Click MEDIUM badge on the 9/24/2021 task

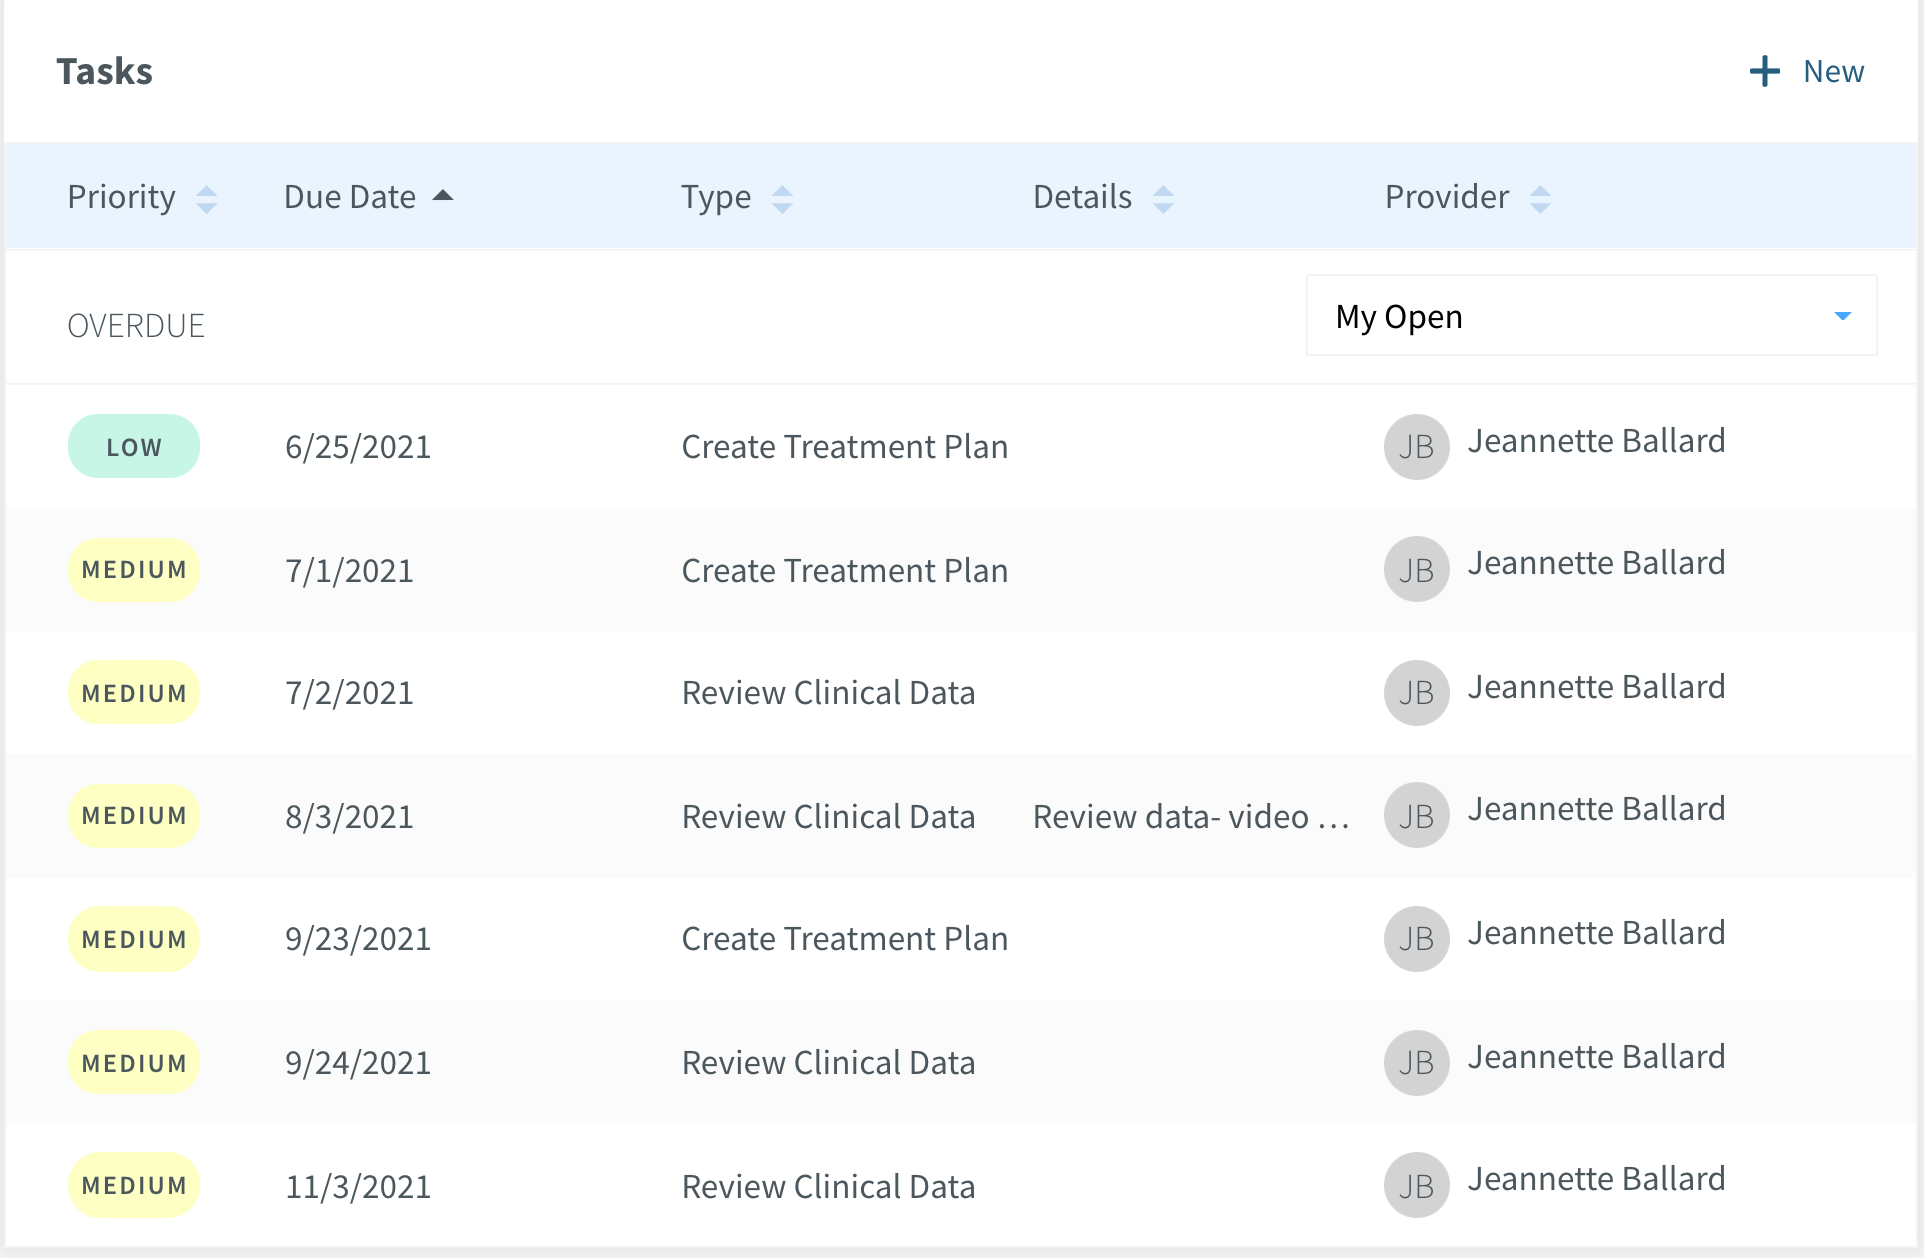(x=134, y=1063)
